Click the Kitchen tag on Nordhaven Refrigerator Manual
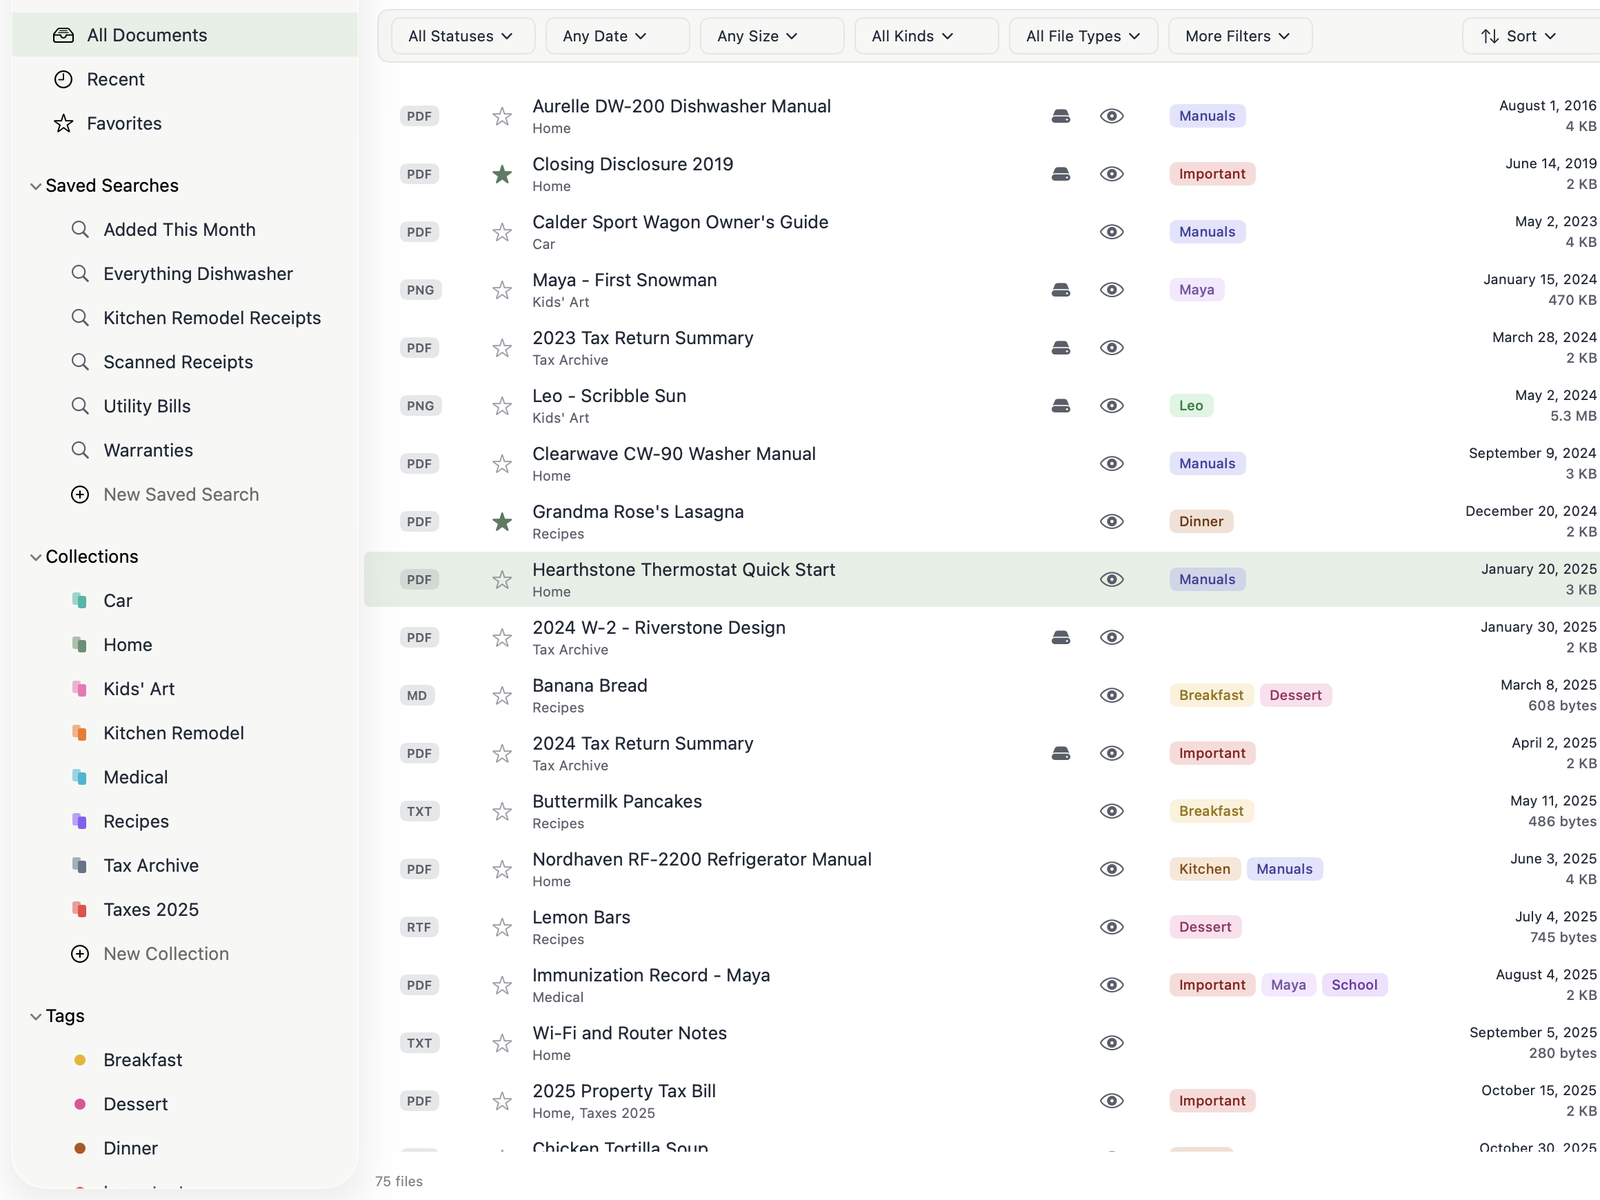The height and width of the screenshot is (1200, 1600). pos(1204,869)
